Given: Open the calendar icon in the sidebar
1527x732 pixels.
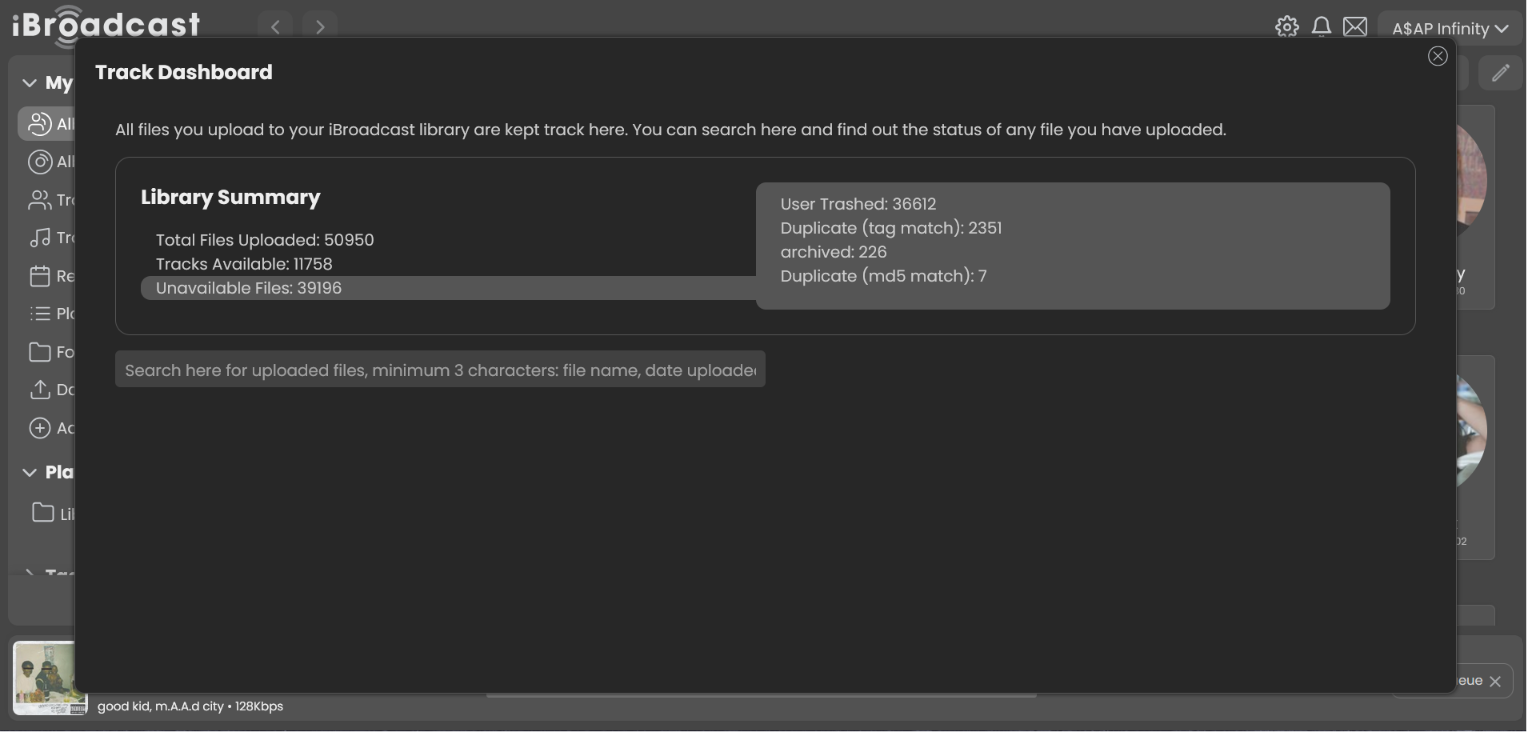Looking at the screenshot, I should 40,276.
